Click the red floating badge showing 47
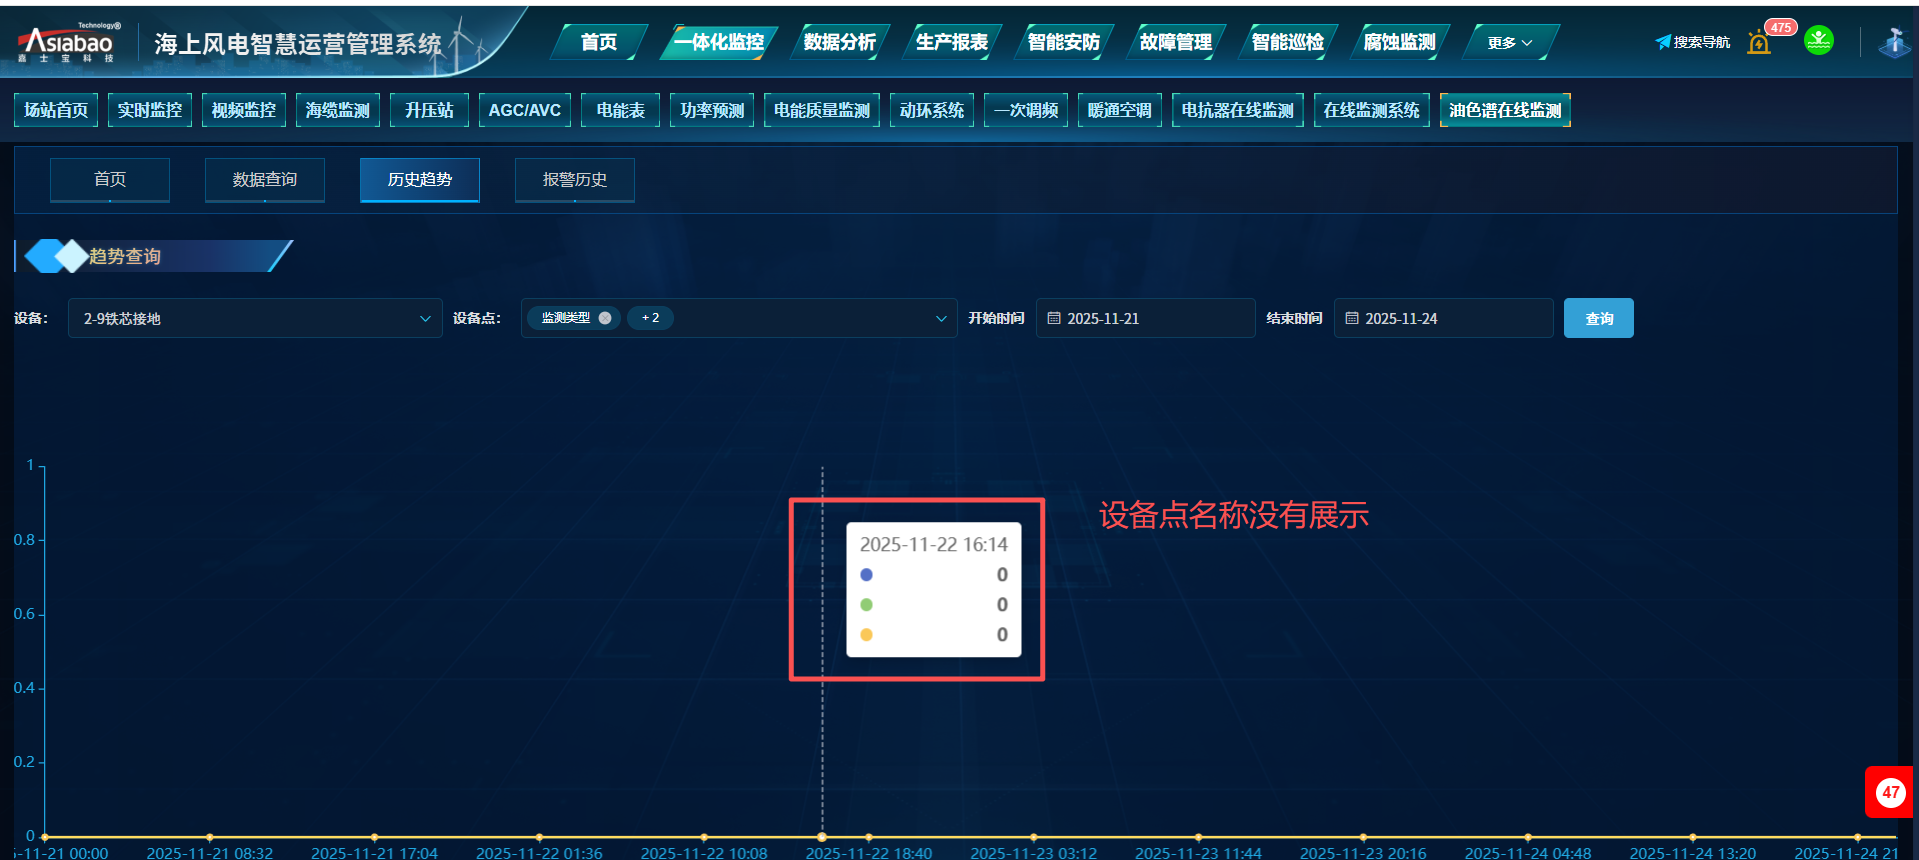This screenshot has height=860, width=1919. pyautogui.click(x=1889, y=792)
